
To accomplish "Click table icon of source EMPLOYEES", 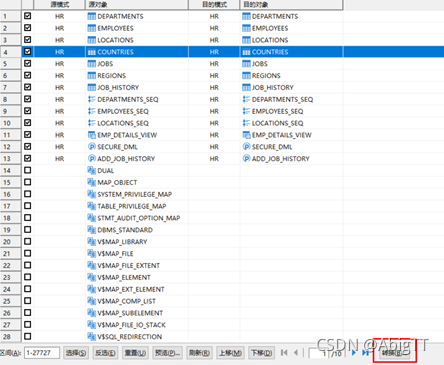I will [91, 28].
